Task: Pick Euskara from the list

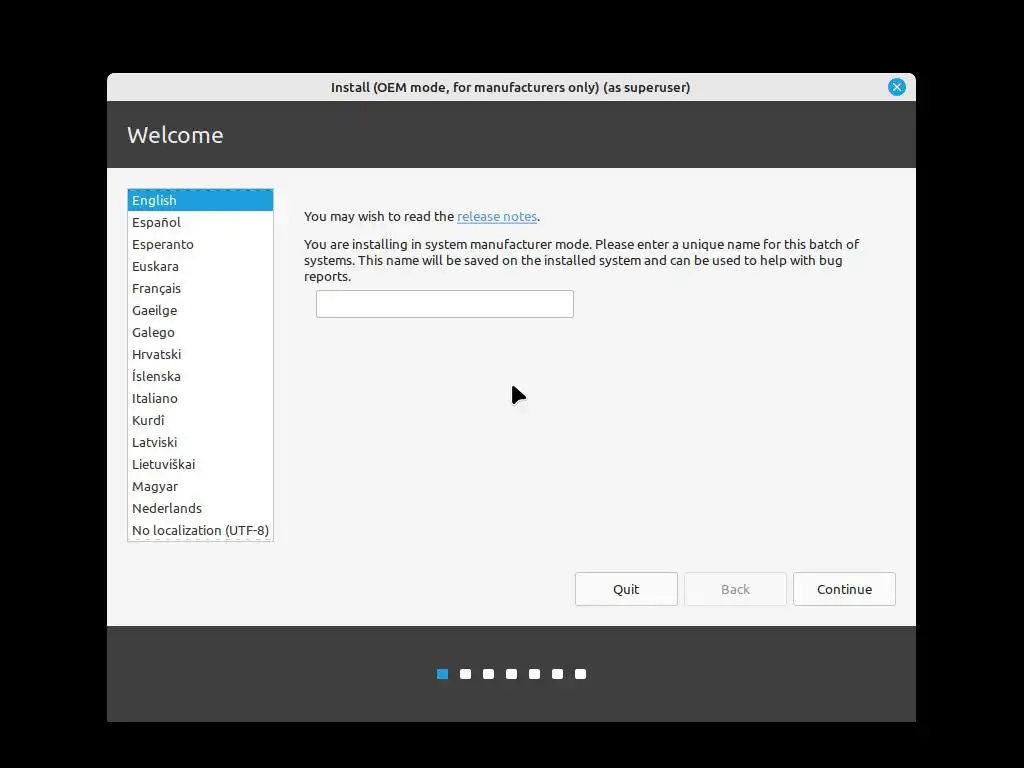Action: [200, 266]
